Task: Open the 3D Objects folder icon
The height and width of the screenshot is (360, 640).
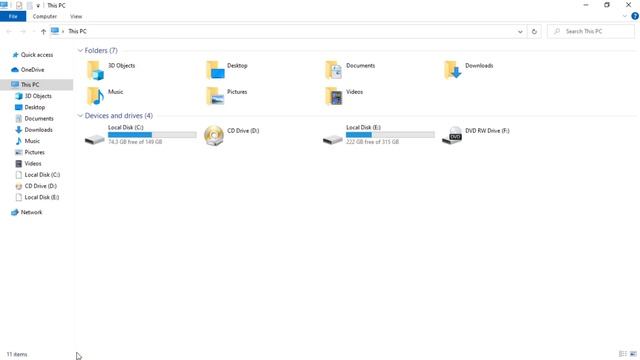Action: (95, 70)
